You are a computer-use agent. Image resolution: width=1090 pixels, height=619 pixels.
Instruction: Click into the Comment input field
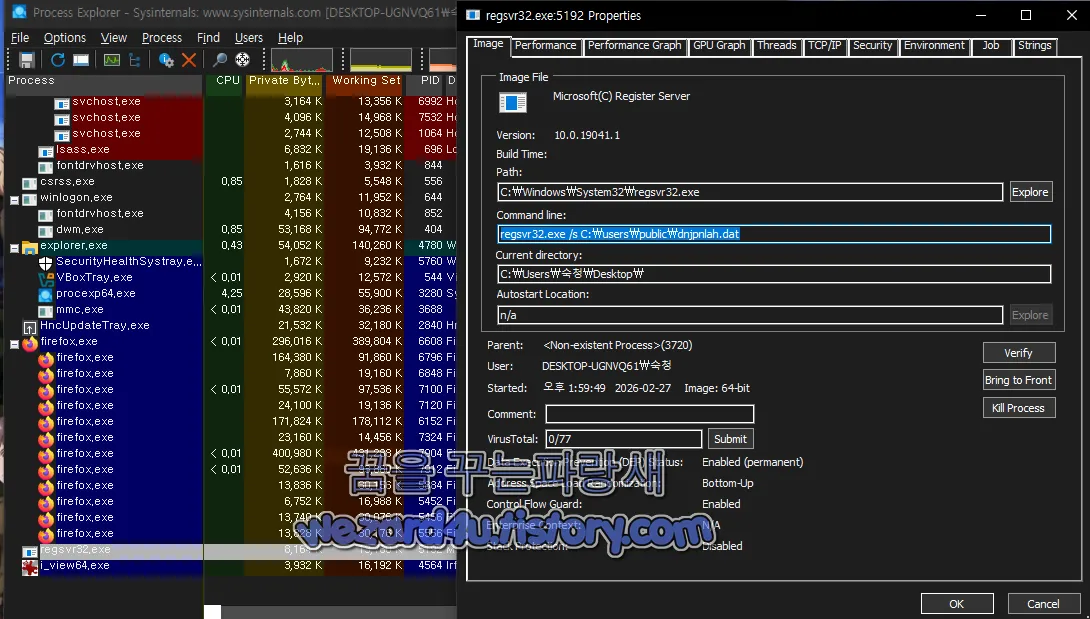[x=650, y=415]
